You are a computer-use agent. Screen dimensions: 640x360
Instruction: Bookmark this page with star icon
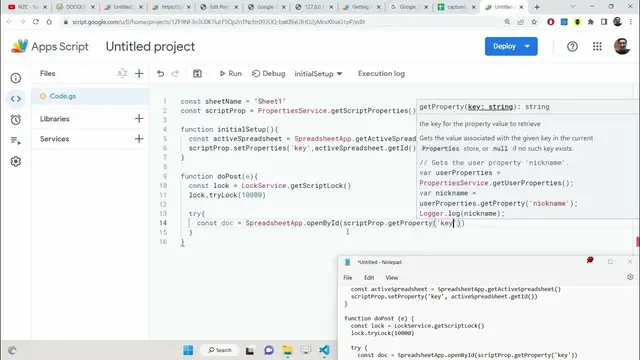point(534,22)
